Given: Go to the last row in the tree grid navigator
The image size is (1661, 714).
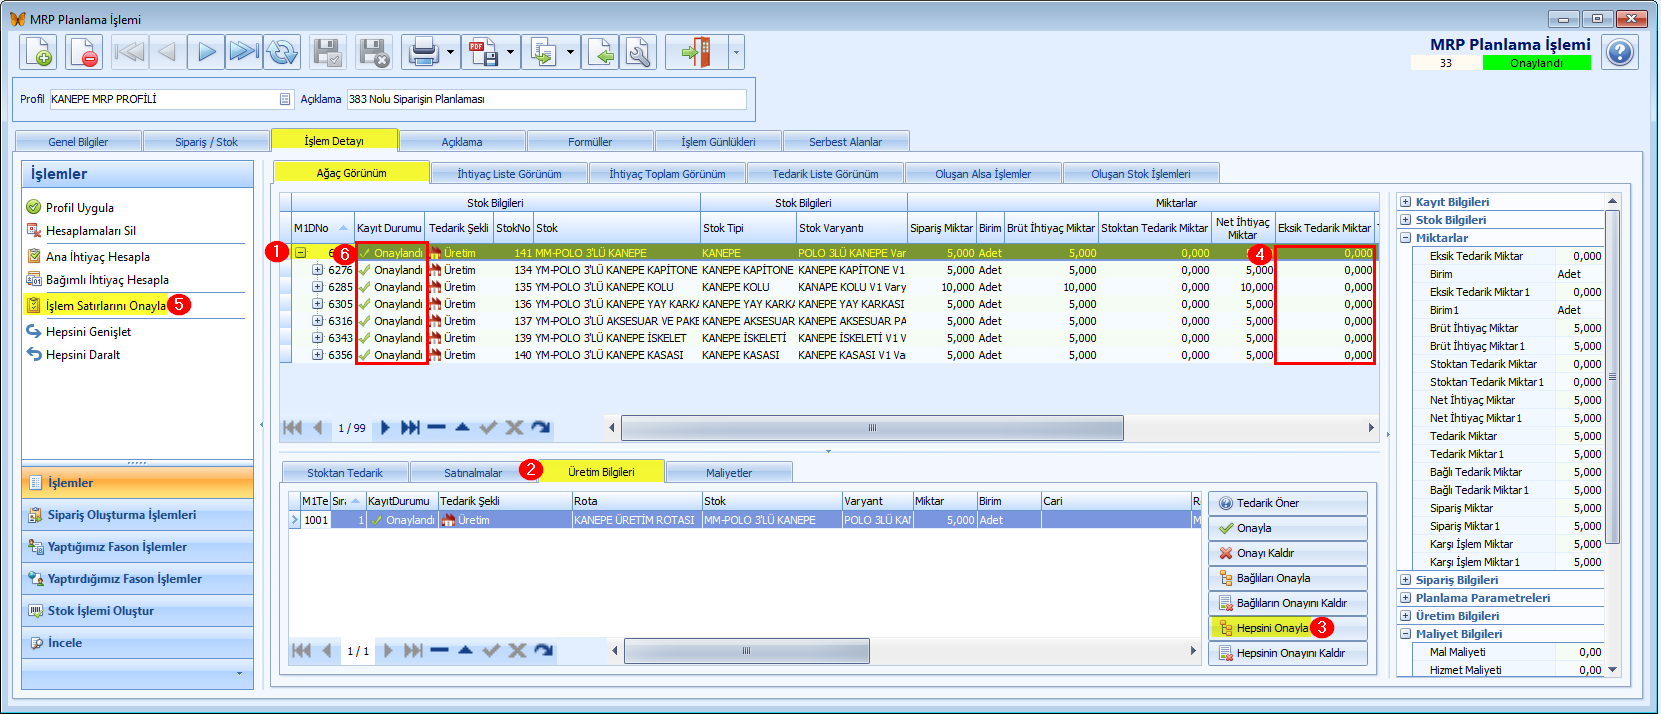Looking at the screenshot, I should (410, 428).
